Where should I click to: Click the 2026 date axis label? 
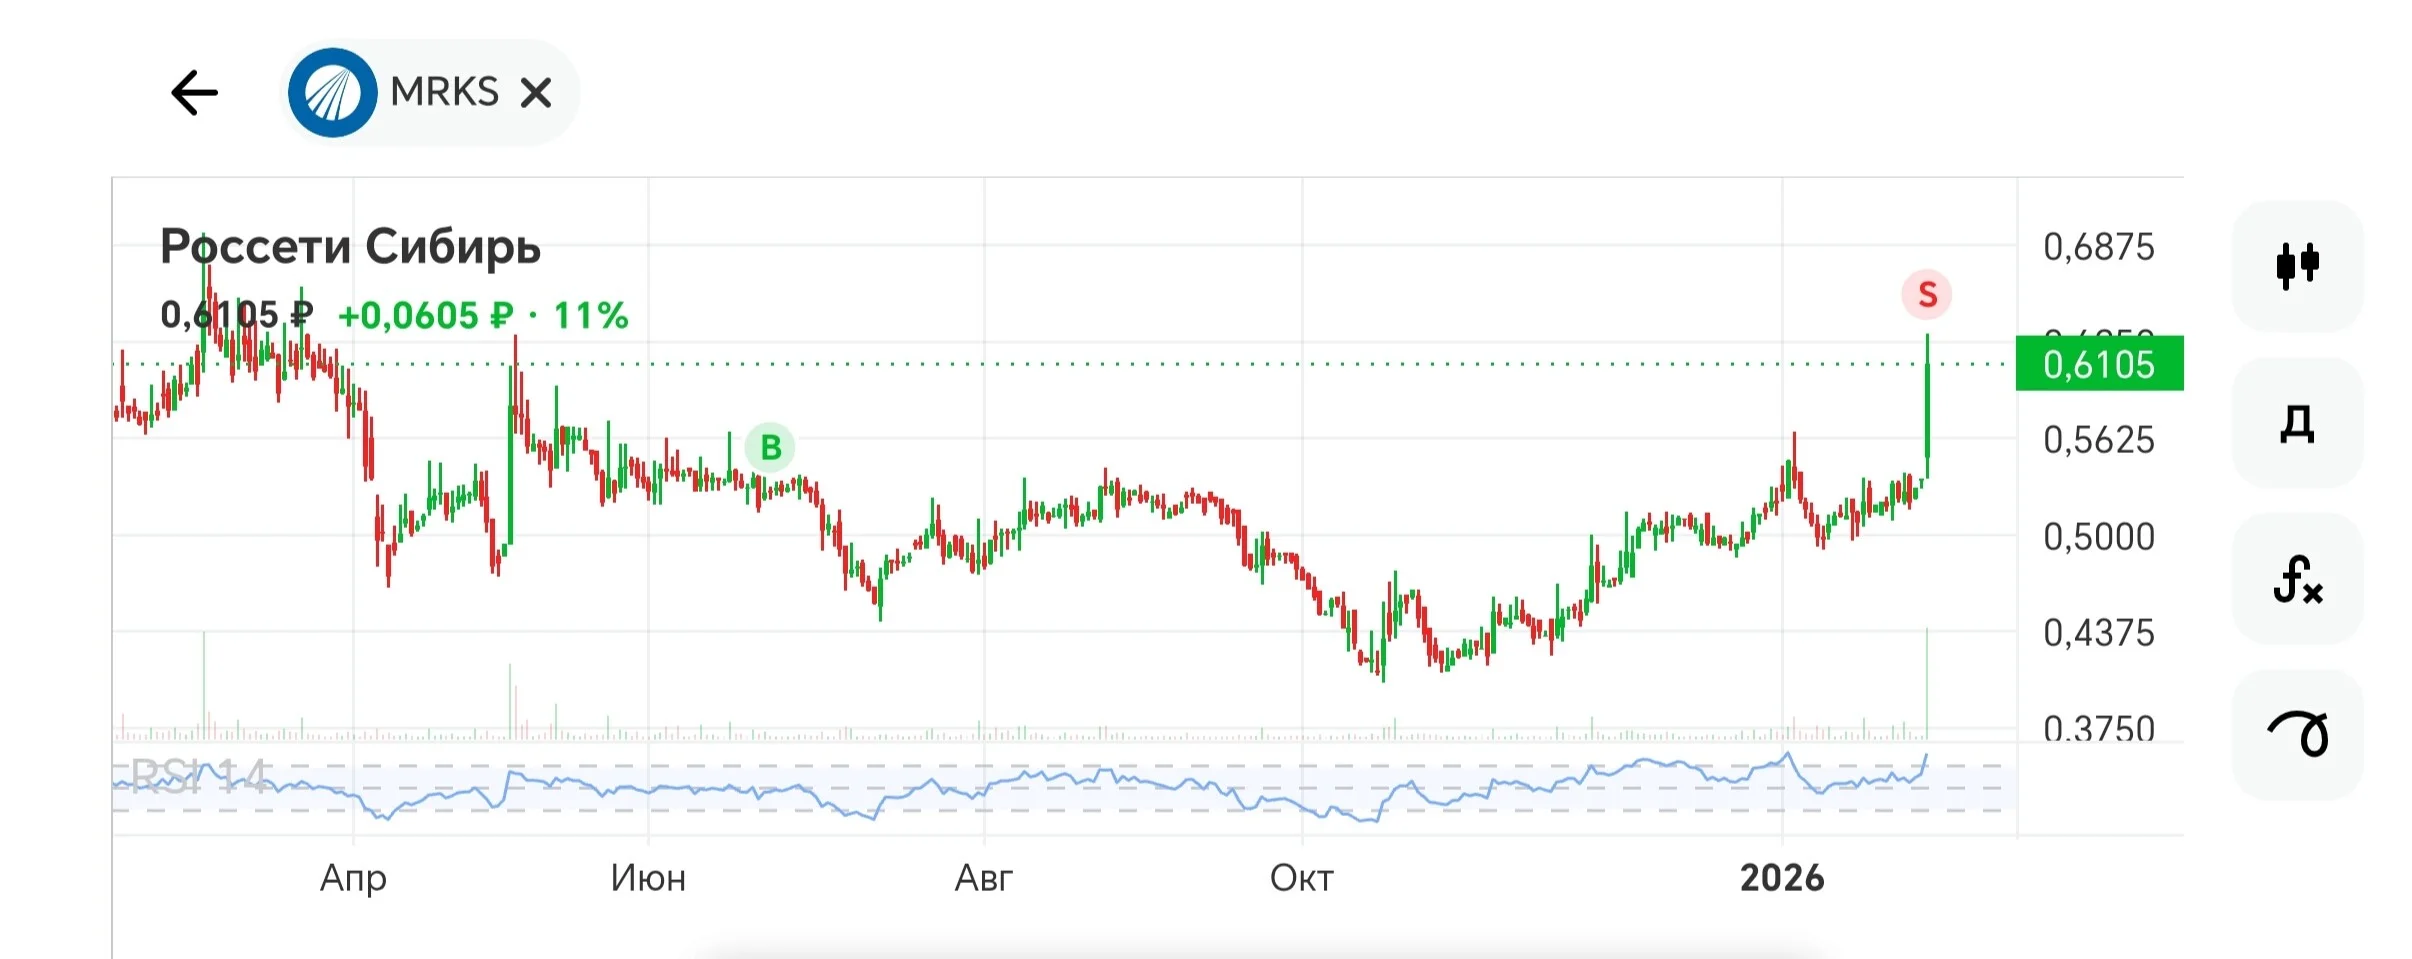point(1782,878)
